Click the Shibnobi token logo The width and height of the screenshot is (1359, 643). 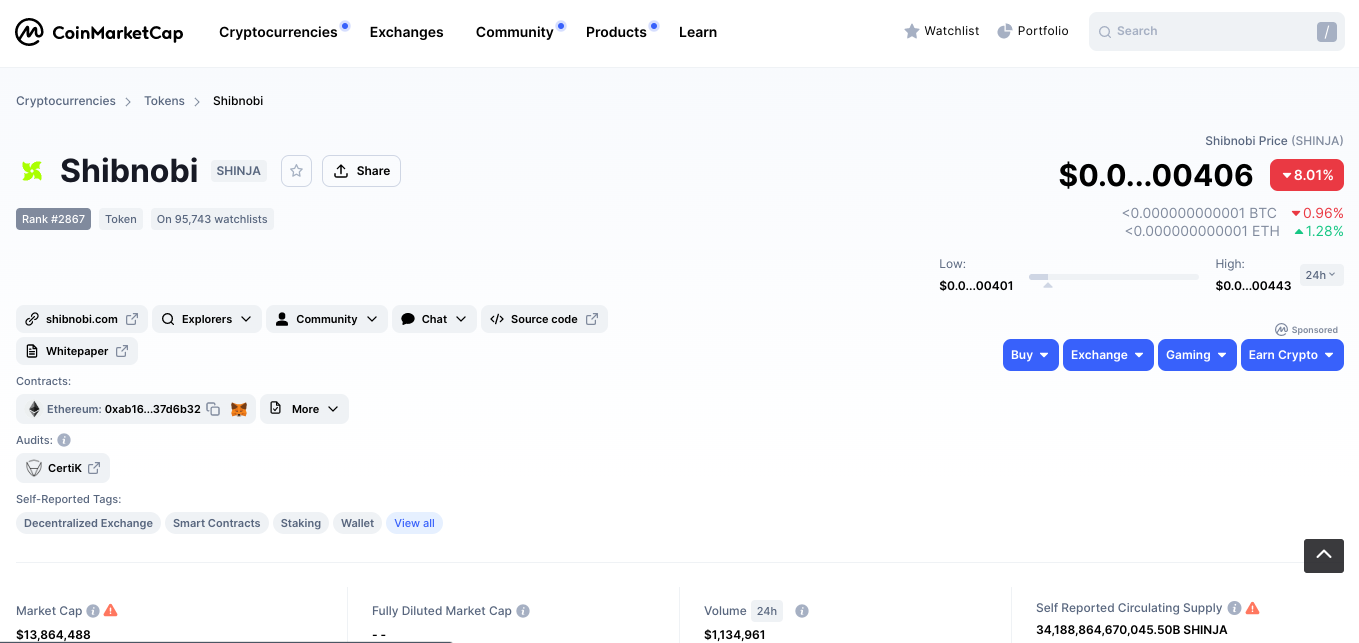32,171
